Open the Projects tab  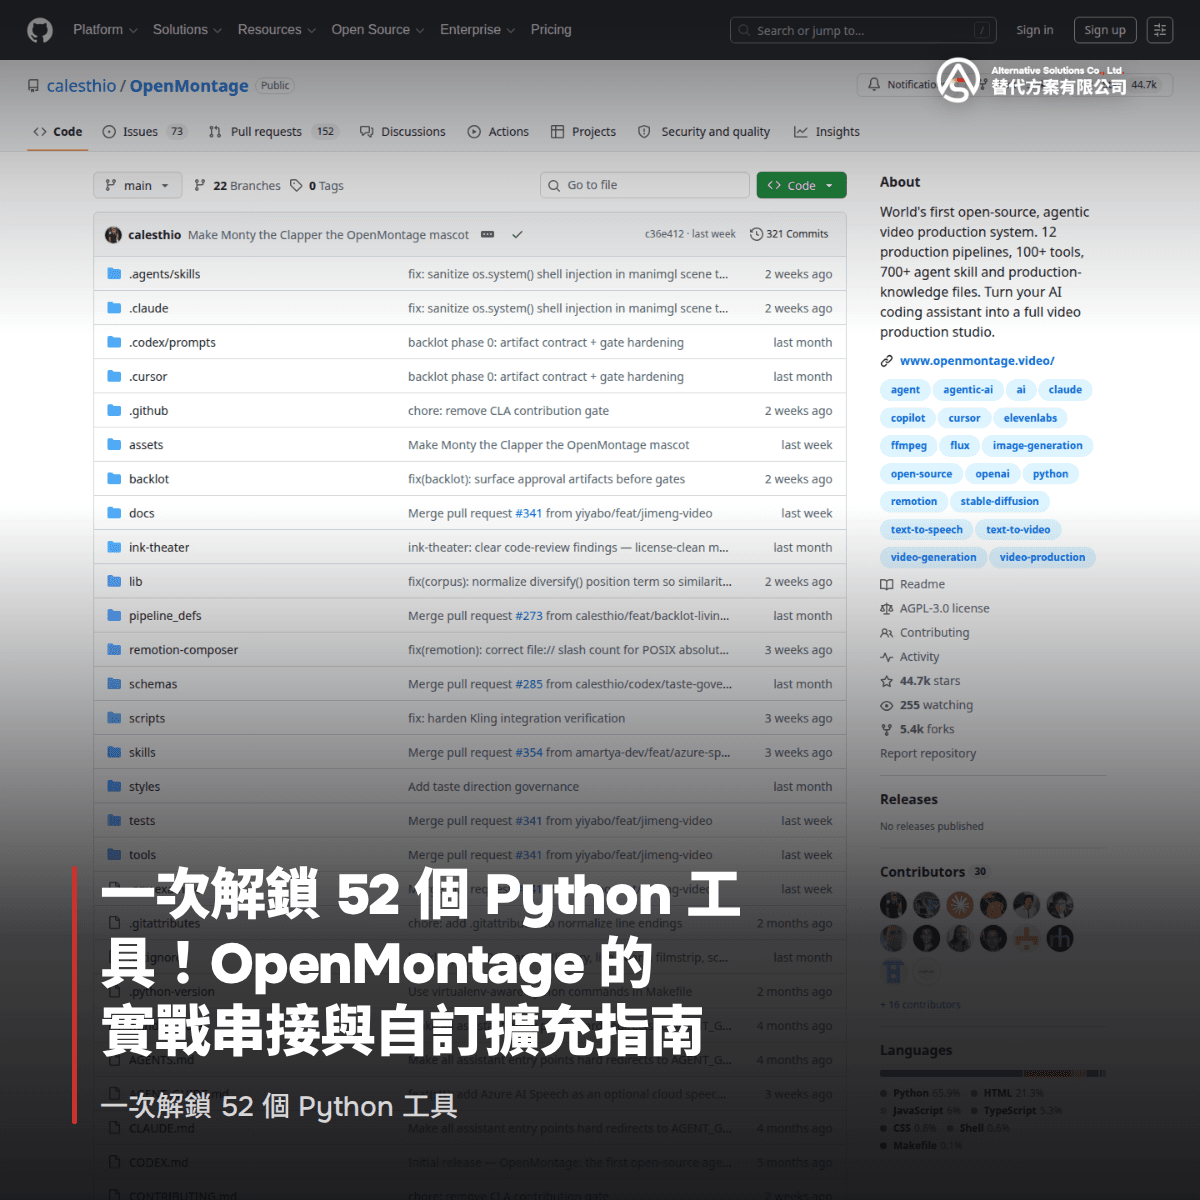click(583, 131)
